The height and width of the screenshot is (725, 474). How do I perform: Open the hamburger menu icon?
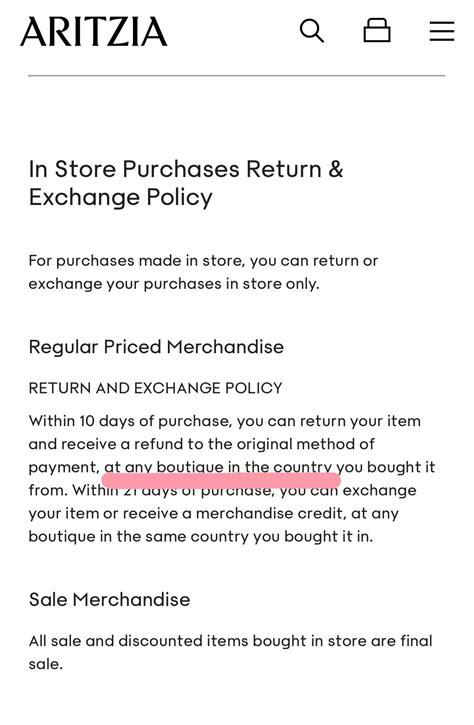point(442,31)
